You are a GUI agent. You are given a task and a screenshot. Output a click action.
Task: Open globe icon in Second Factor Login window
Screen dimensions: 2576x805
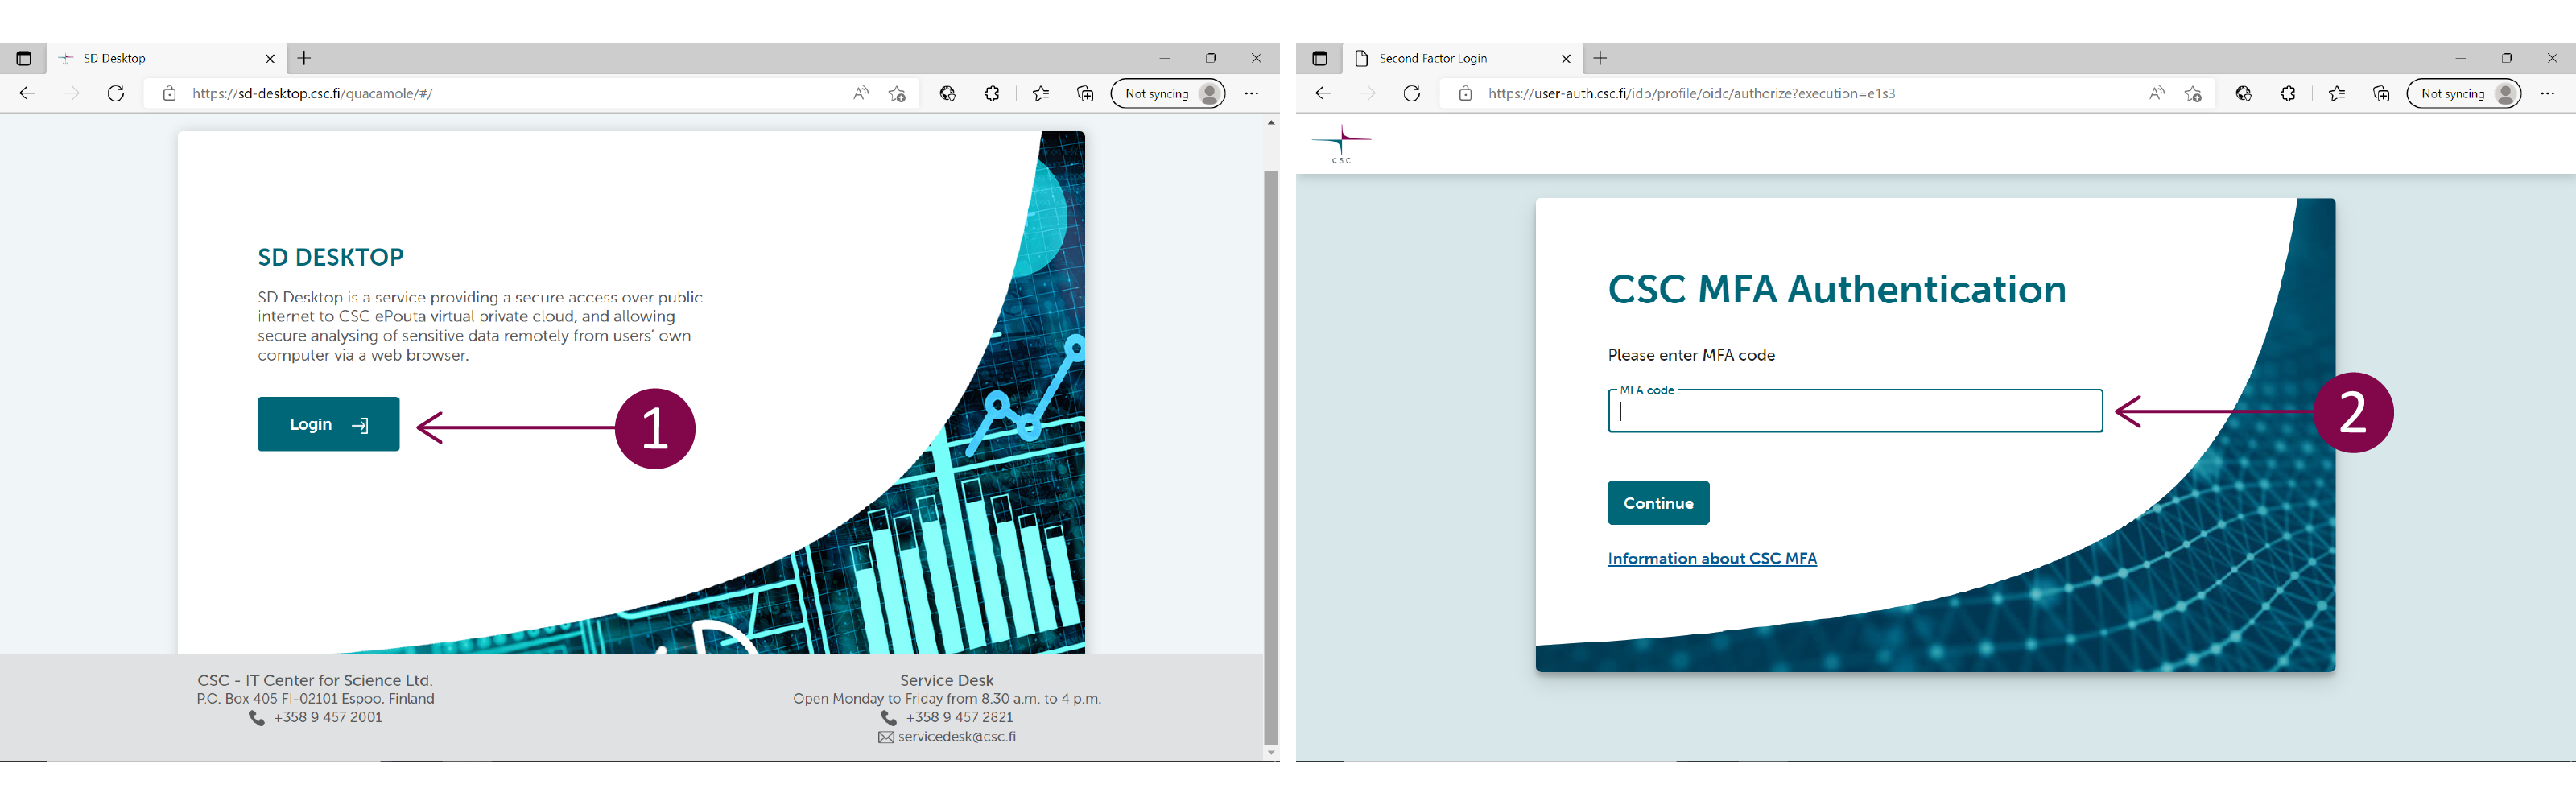point(2244,93)
